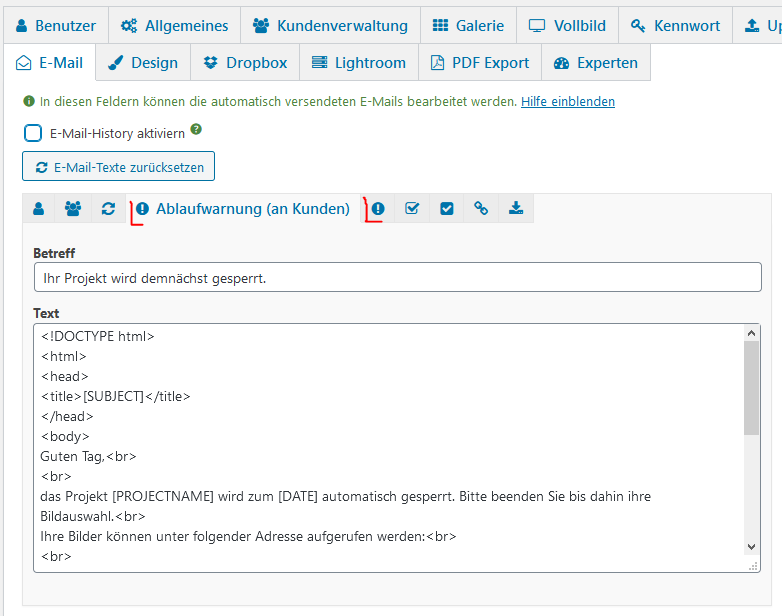Image resolution: width=782 pixels, height=616 pixels.
Task: Click the E-Mail-Texte zurücksetzen button
Action: click(118, 167)
